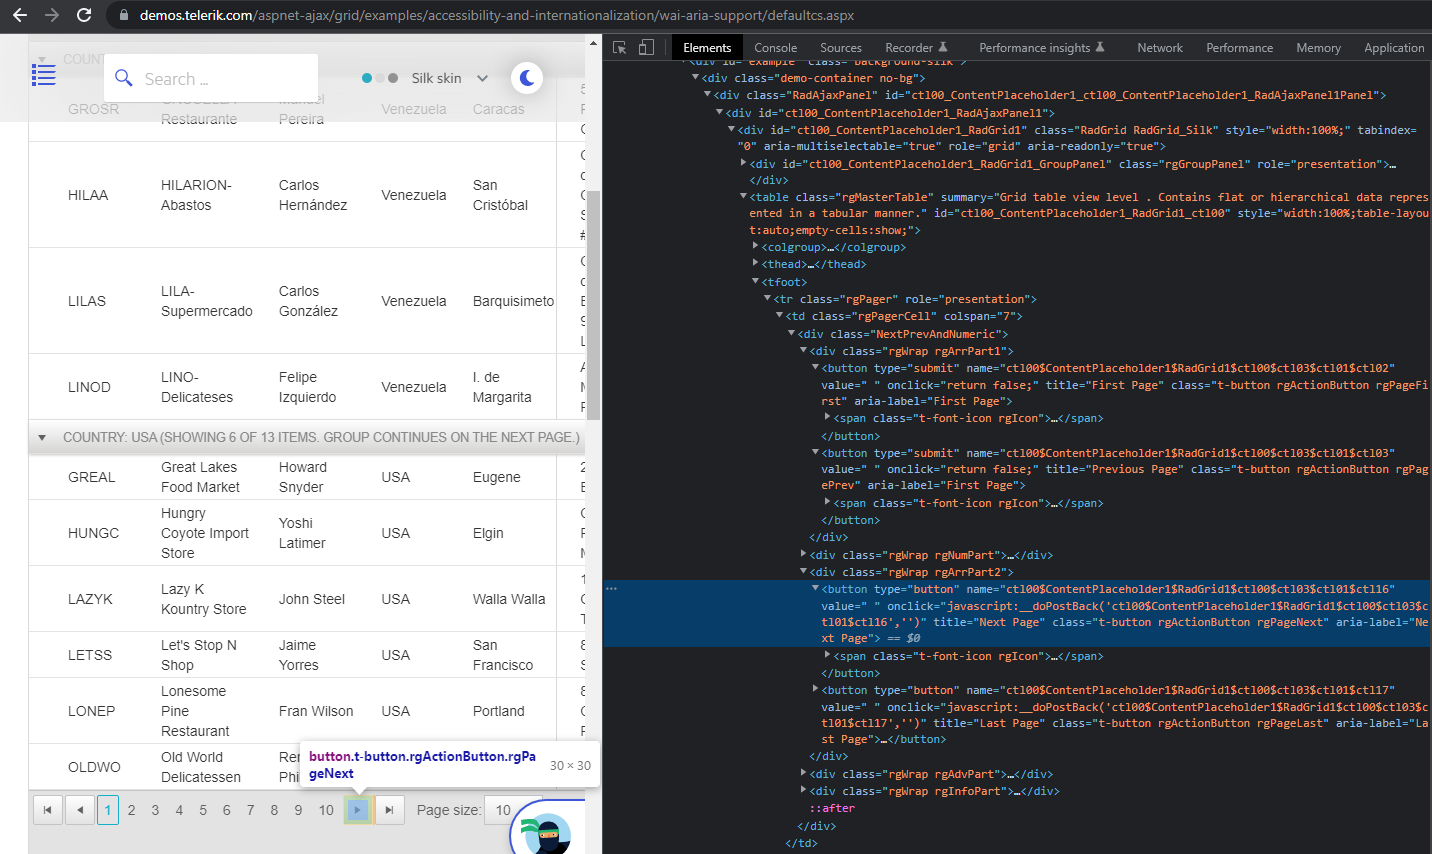Select page 1 in the pager

(x=108, y=810)
